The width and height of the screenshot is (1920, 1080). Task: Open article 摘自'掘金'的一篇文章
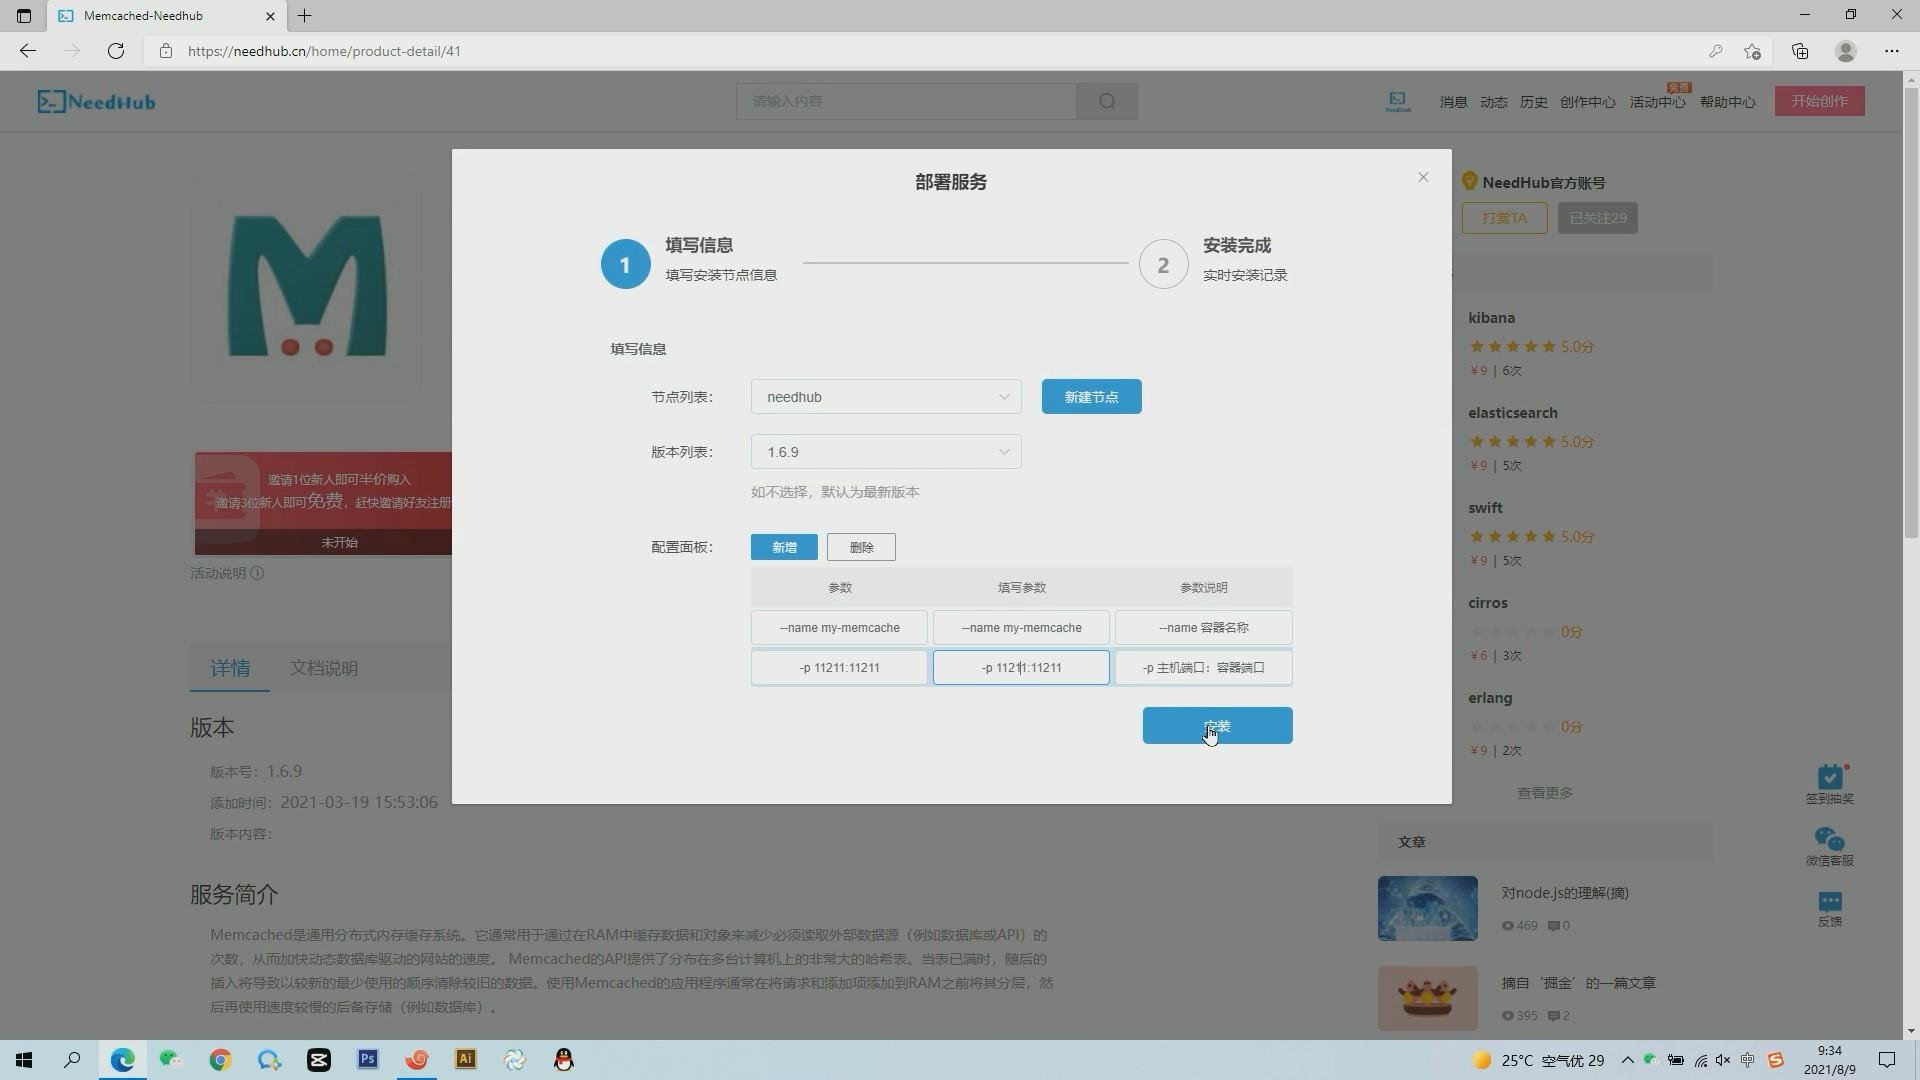pos(1578,983)
